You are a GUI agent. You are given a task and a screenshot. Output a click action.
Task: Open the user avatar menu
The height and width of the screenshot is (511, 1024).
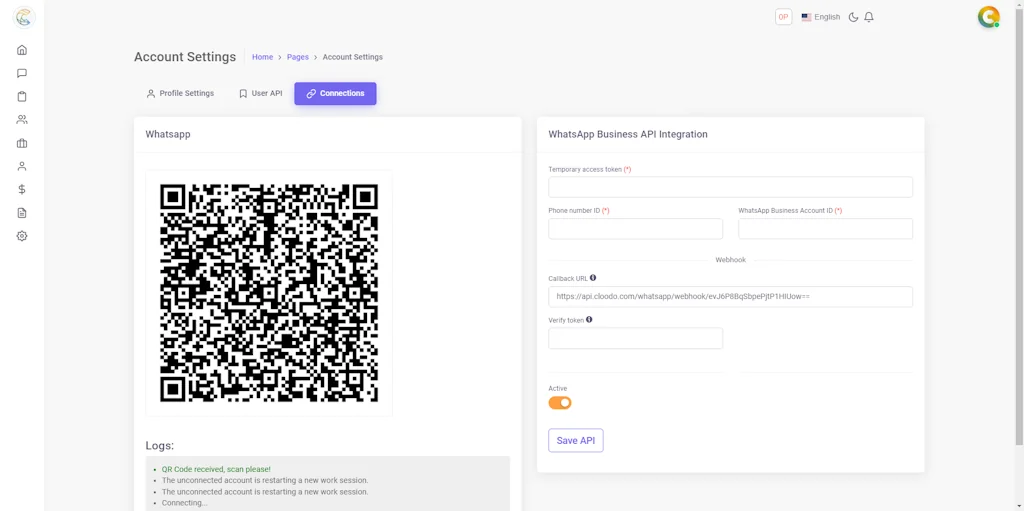point(988,17)
